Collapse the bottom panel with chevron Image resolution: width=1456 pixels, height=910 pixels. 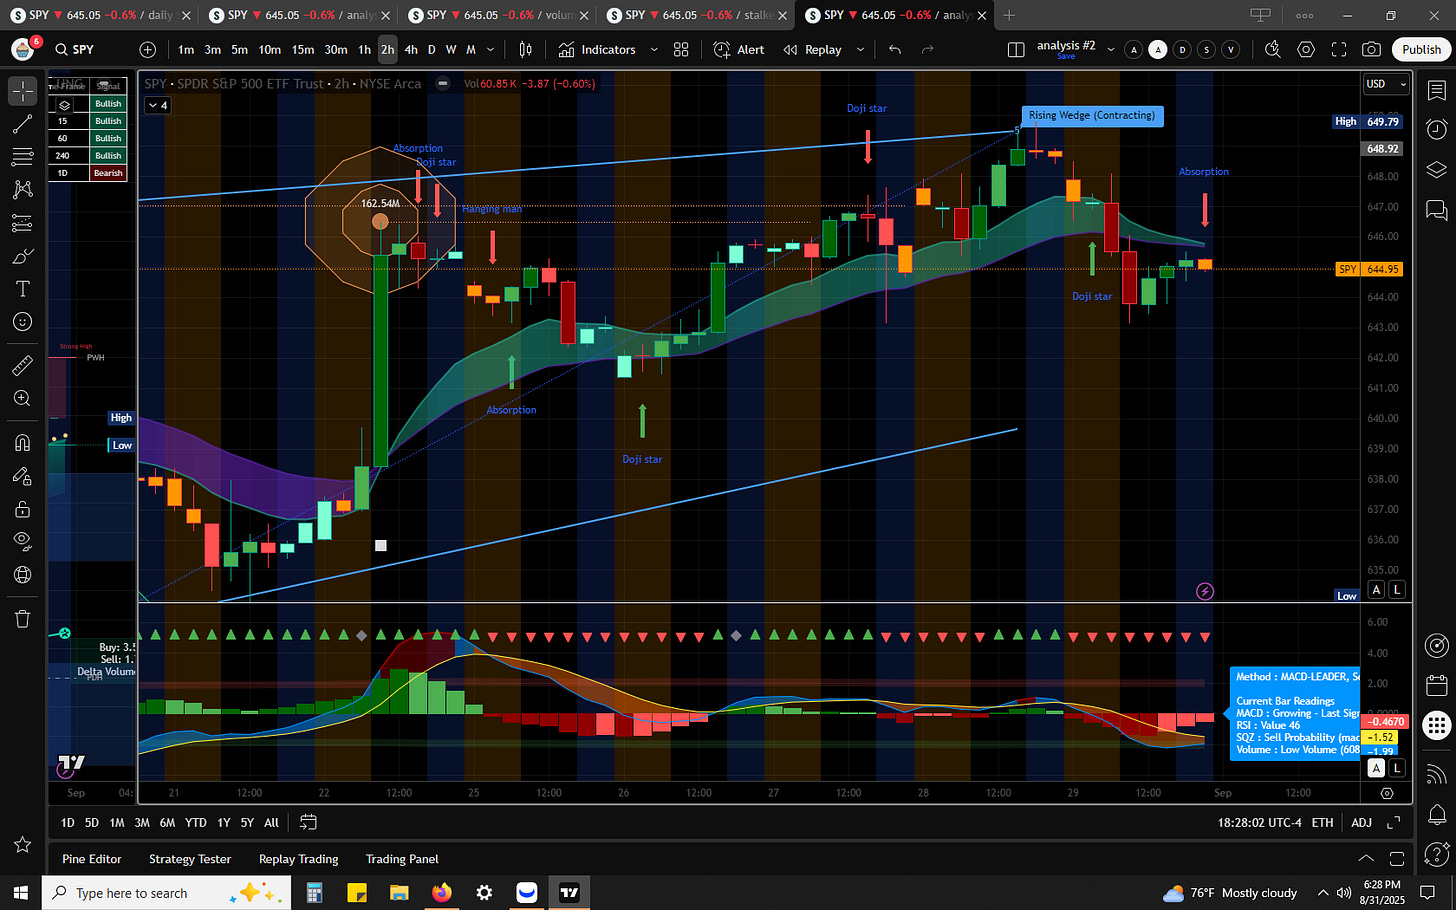click(x=1366, y=859)
